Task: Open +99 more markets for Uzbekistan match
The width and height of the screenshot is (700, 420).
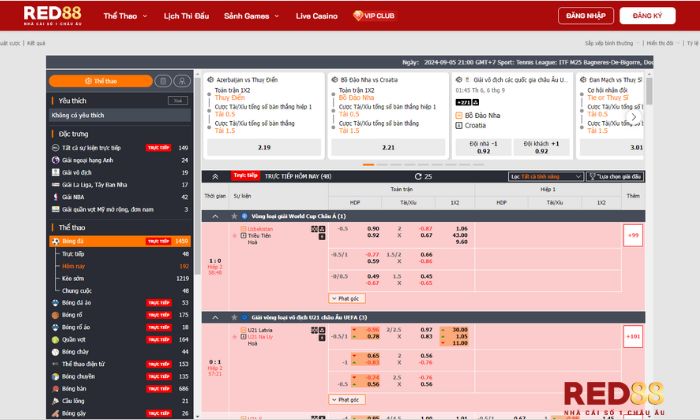Action: [x=633, y=235]
